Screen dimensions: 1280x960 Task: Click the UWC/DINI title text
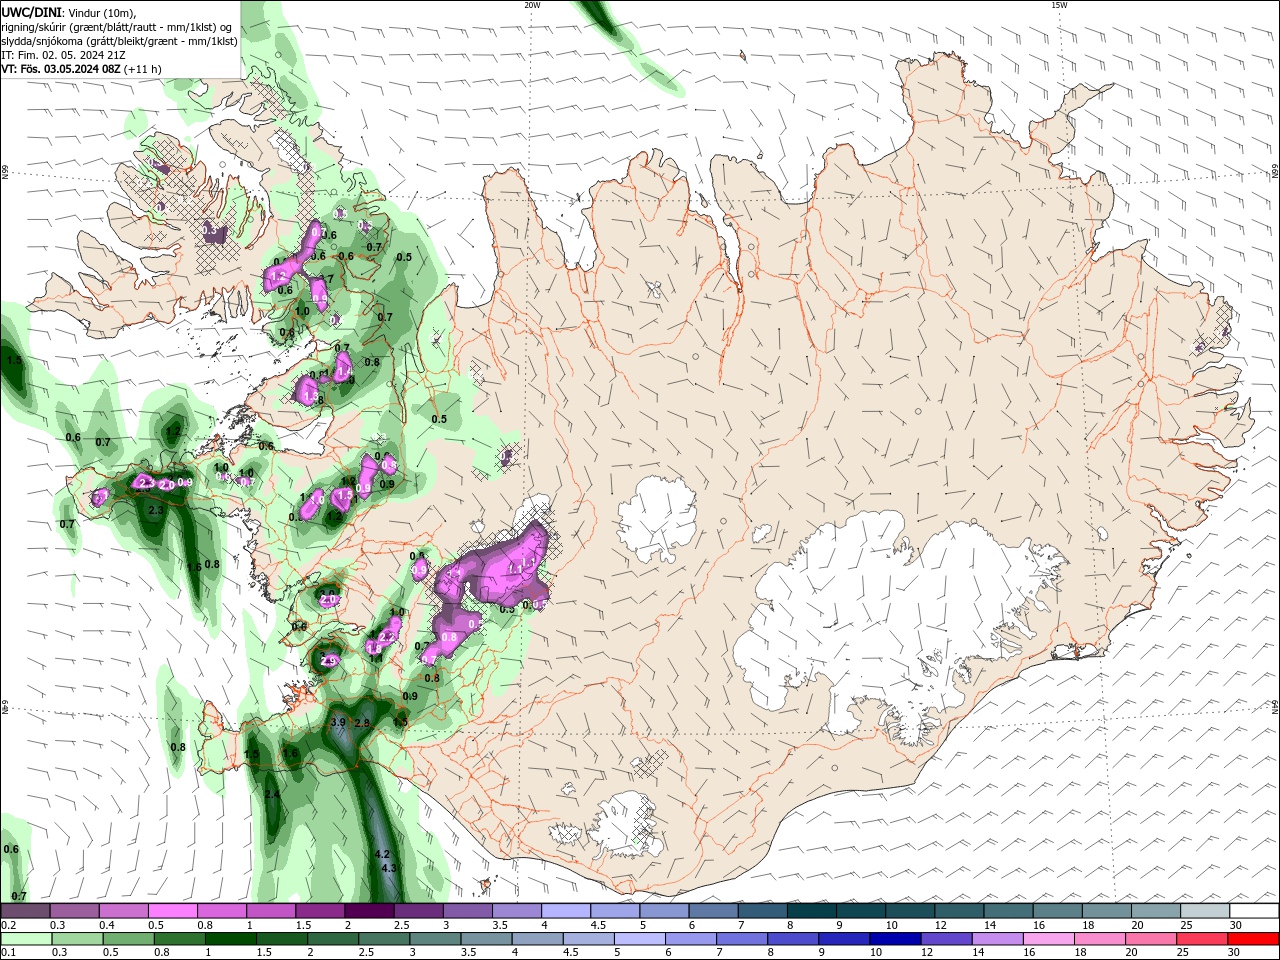click(30, 12)
